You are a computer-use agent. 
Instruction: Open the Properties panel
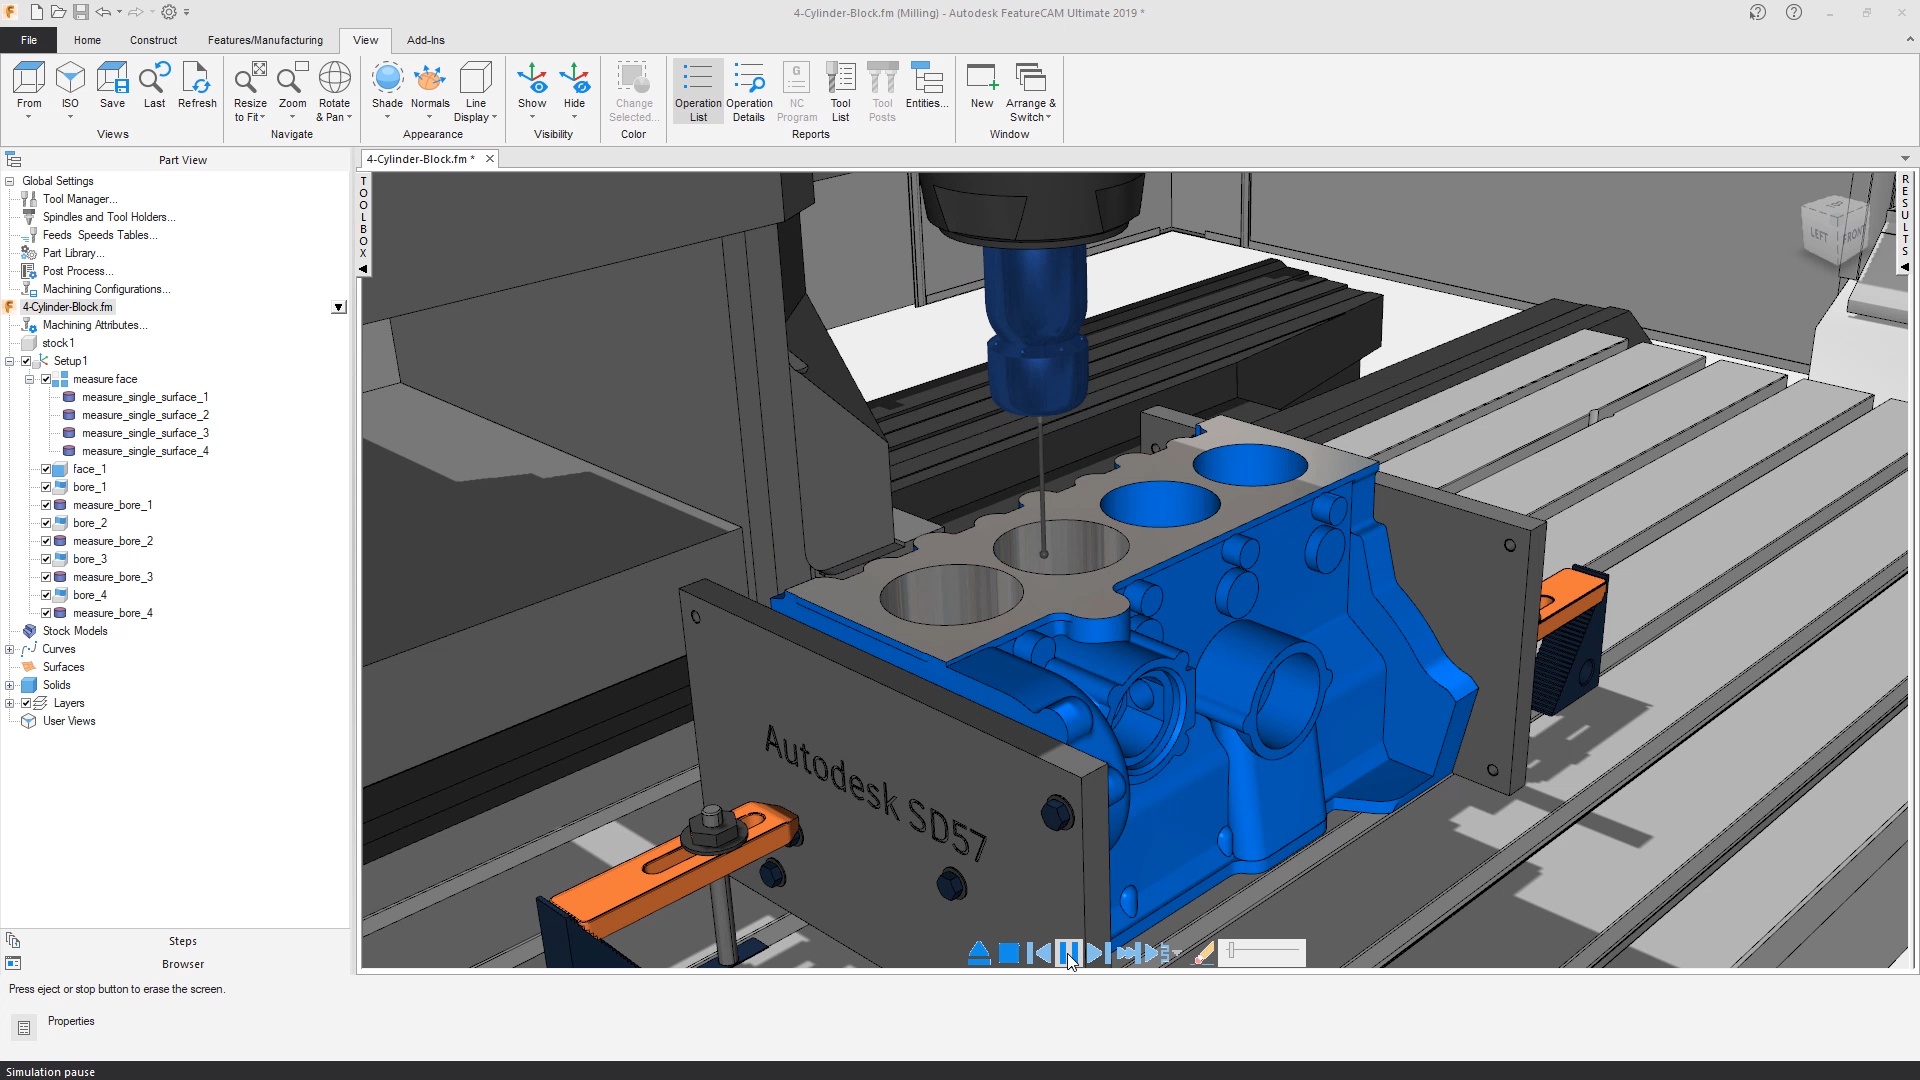click(x=71, y=1021)
